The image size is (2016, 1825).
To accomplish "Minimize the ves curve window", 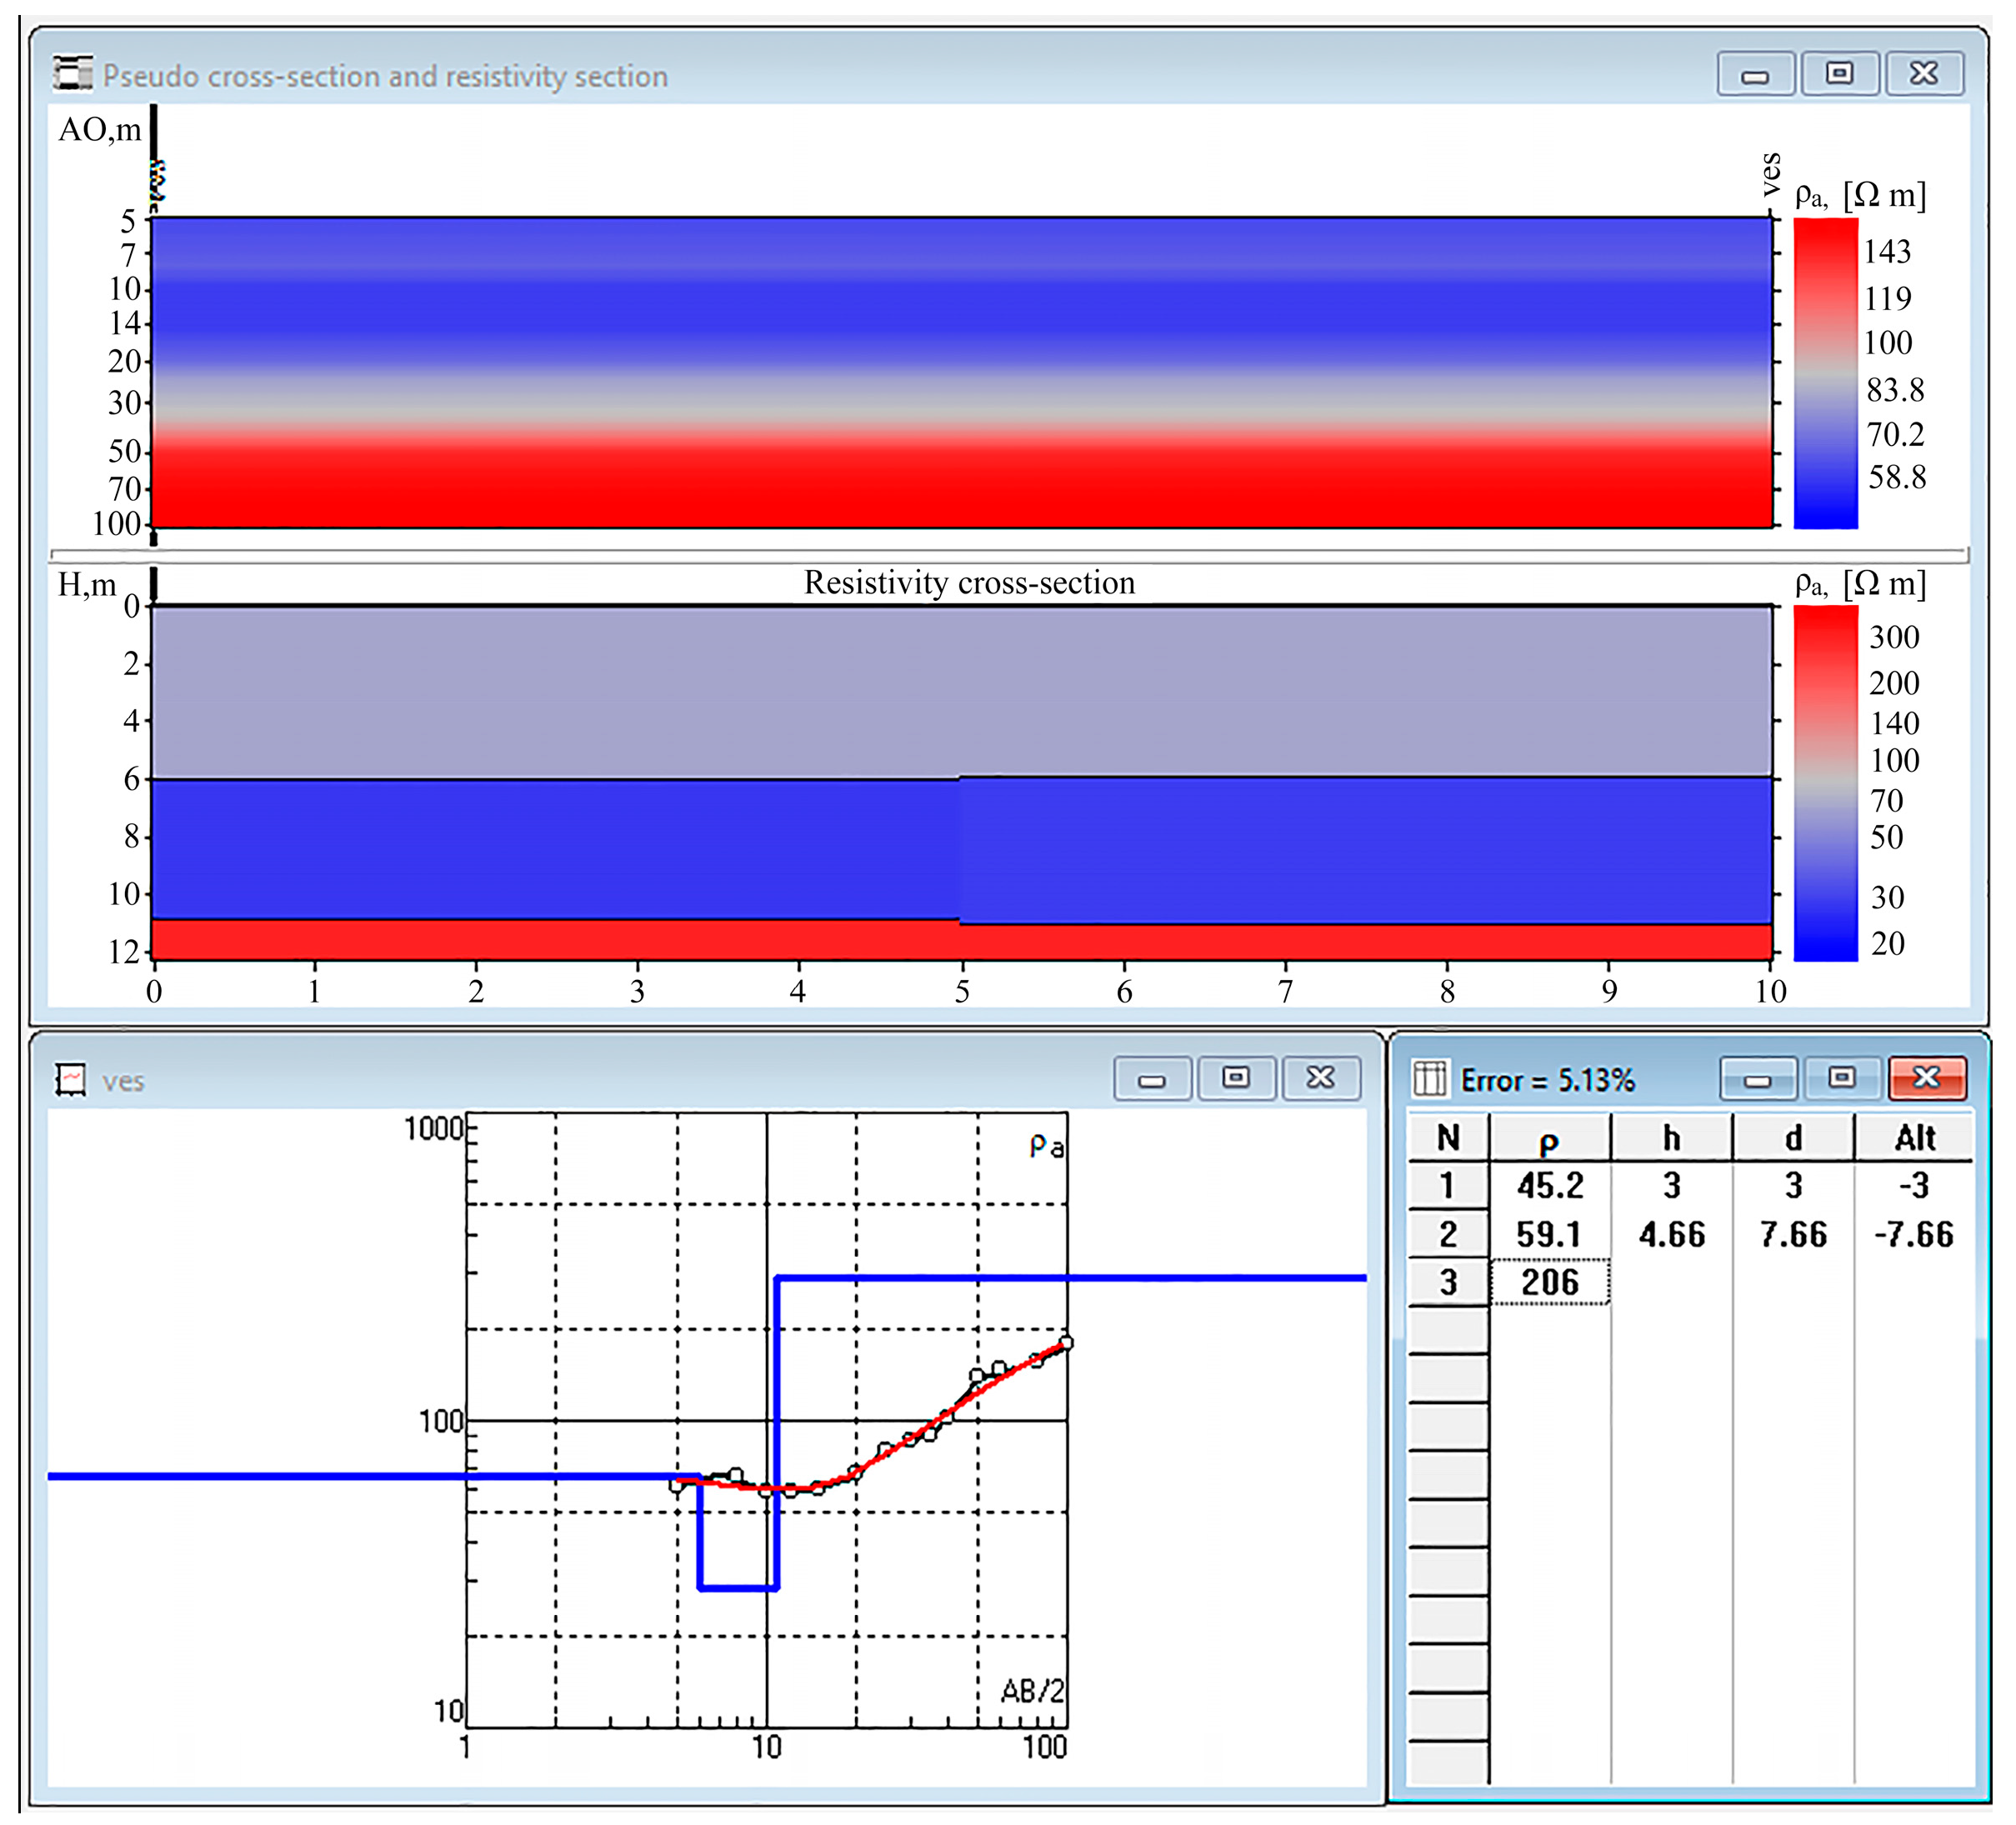I will [x=1152, y=1079].
